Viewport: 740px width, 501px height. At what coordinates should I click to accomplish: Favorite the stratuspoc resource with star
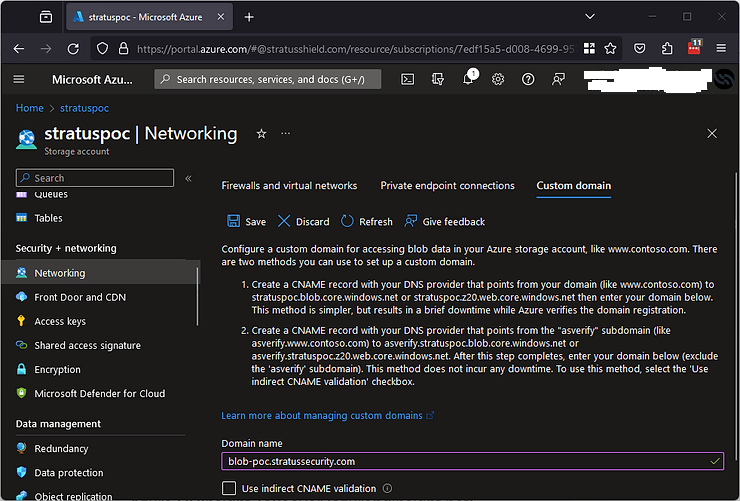(261, 134)
